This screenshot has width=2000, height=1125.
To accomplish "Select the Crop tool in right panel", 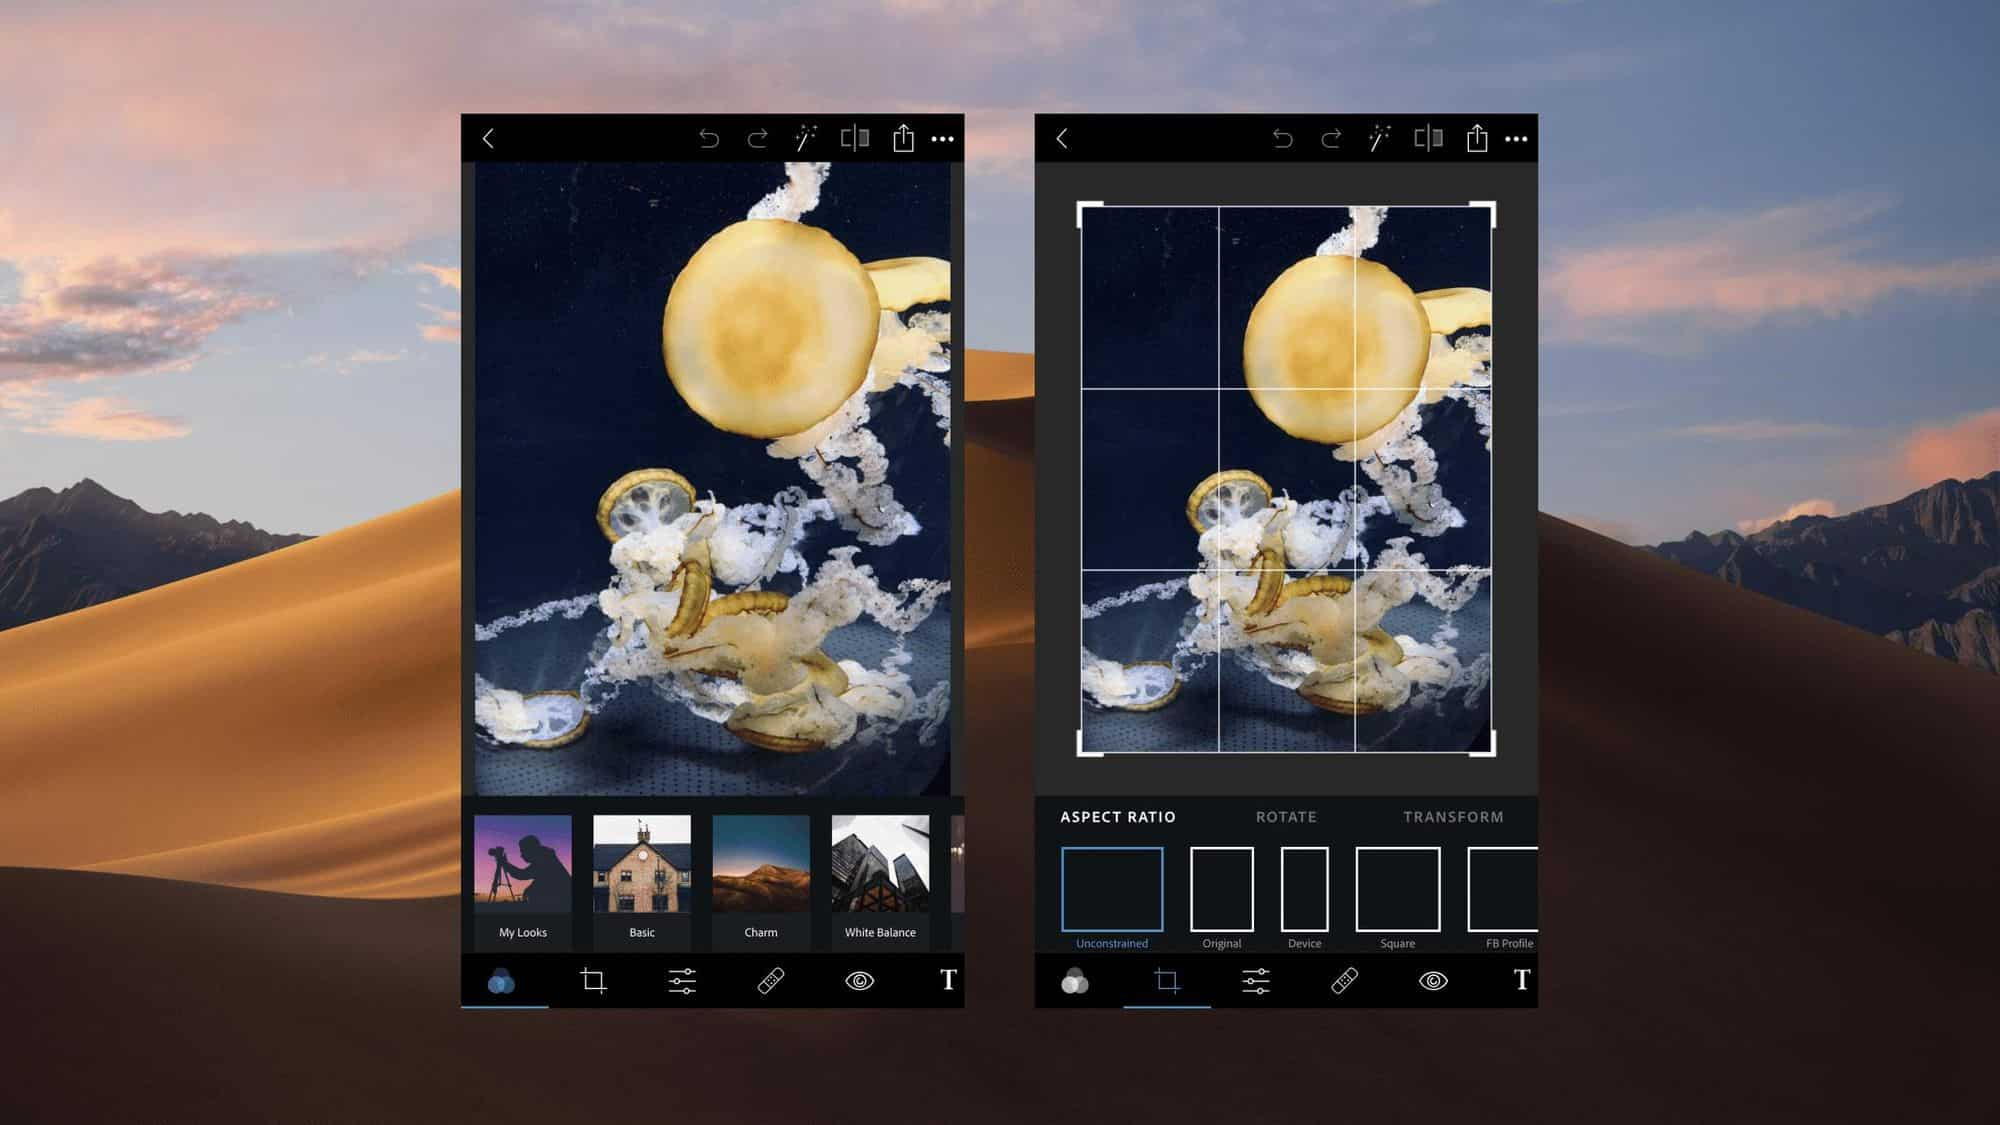I will point(1165,979).
